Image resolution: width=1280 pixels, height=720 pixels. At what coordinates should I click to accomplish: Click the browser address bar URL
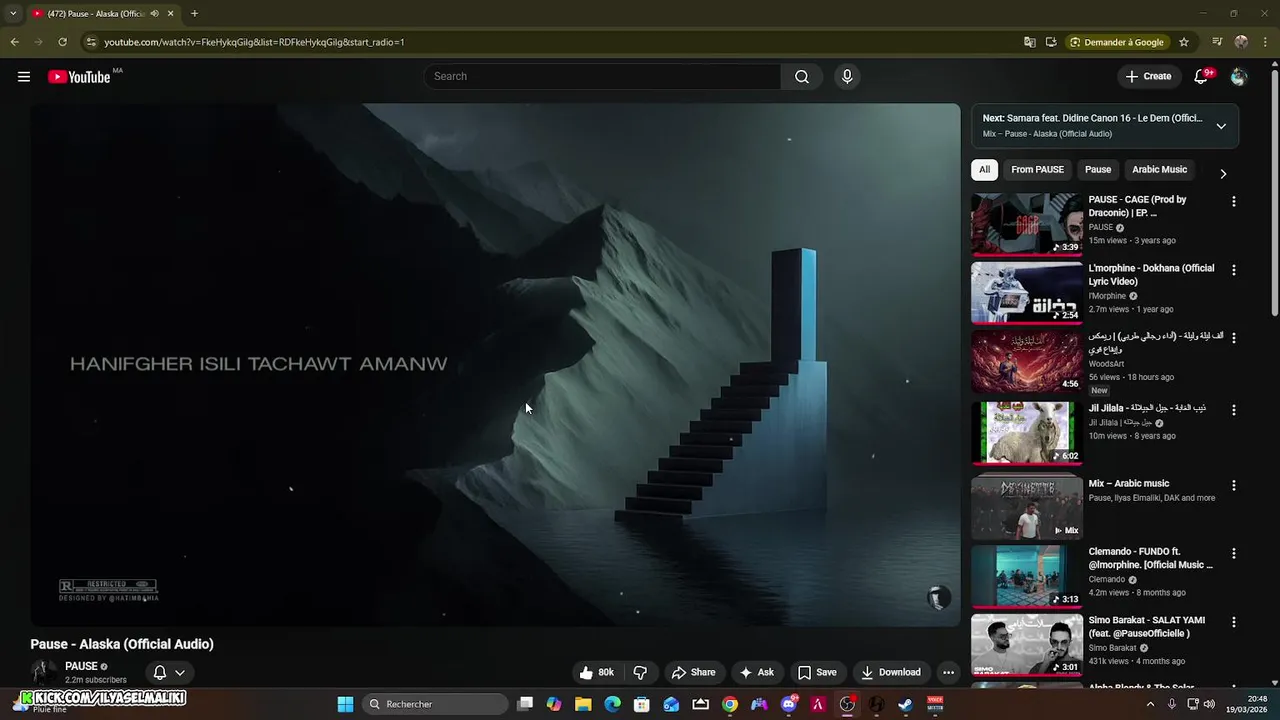coord(254,42)
